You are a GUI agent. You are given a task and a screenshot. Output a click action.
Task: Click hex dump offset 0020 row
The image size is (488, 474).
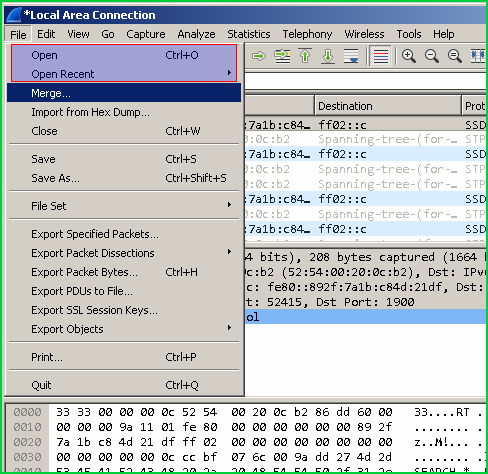[x=27, y=442]
